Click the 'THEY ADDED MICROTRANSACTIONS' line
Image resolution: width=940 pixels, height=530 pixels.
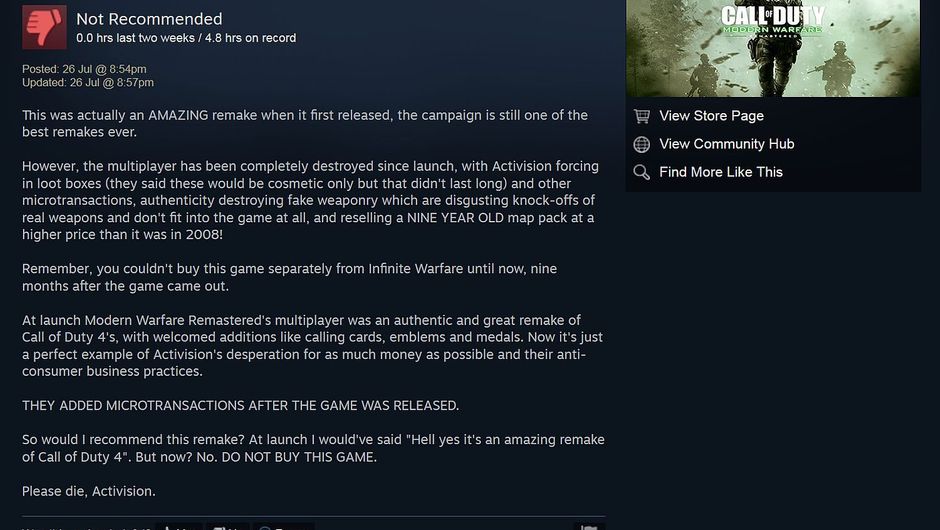[x=240, y=405]
